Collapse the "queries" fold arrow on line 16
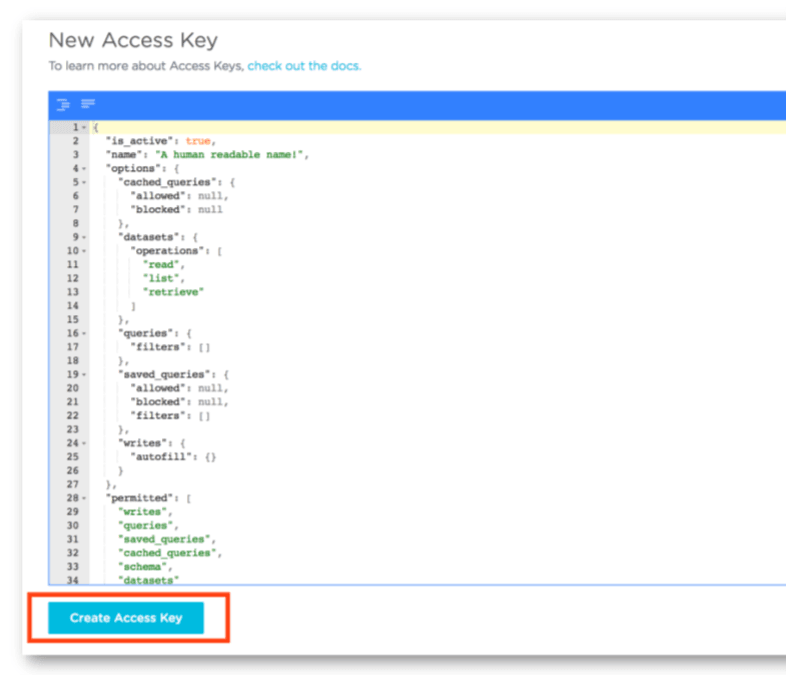The width and height of the screenshot is (786, 675). [84, 334]
